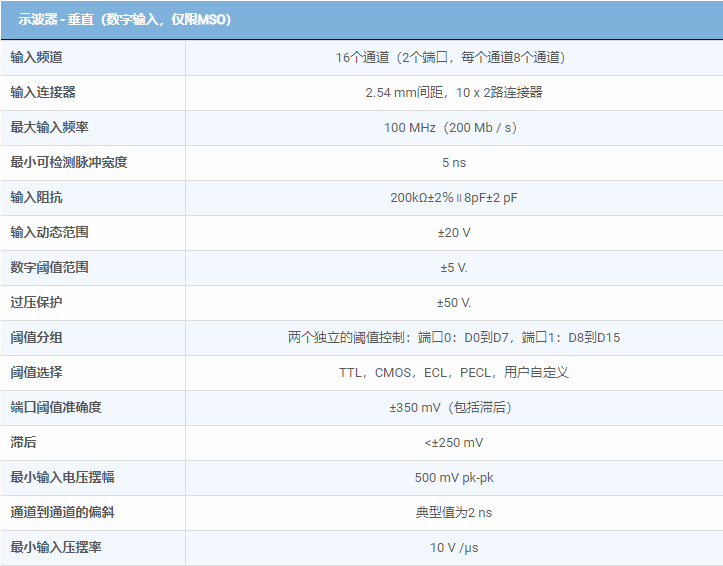Viewport: 723px width, 566px height.
Task: Click the 500 mV pk-pk value
Action: point(453,477)
